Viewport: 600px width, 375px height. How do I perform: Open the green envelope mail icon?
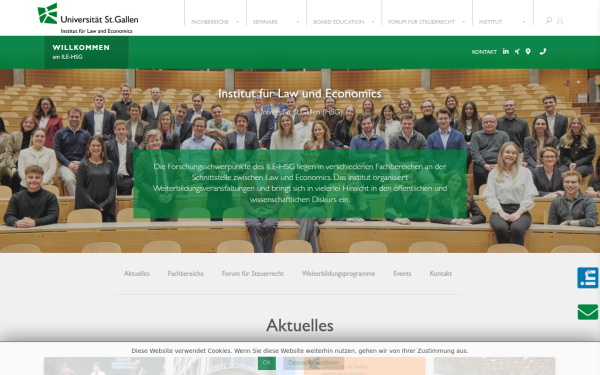click(x=588, y=312)
